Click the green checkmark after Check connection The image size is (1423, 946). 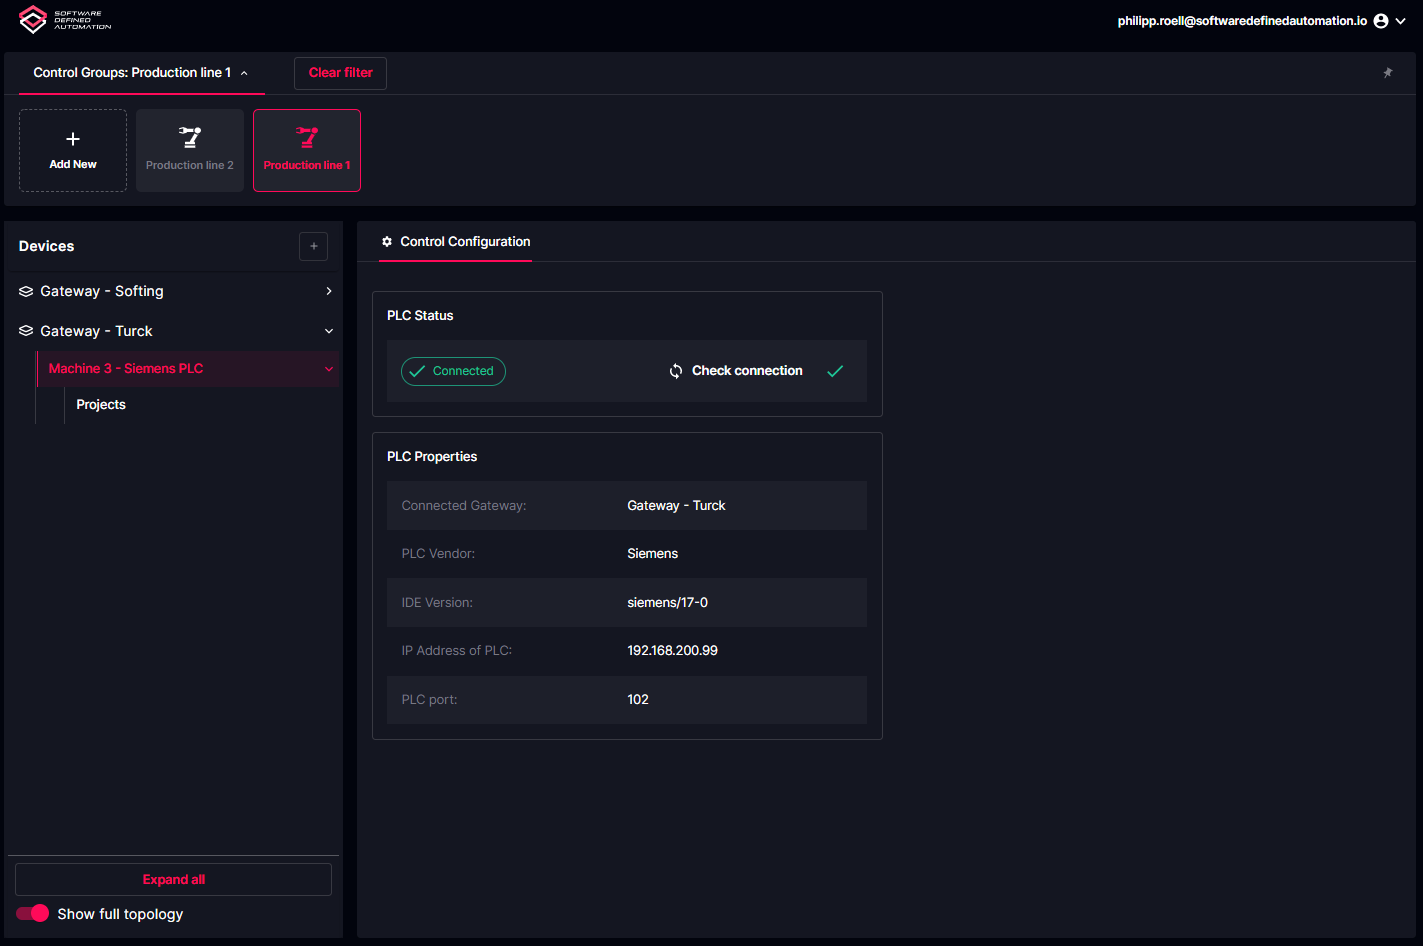tap(835, 371)
